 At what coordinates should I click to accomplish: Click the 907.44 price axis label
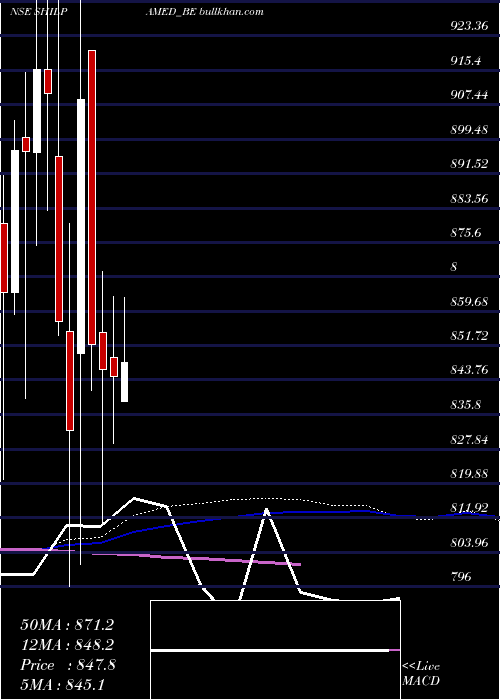click(469, 95)
